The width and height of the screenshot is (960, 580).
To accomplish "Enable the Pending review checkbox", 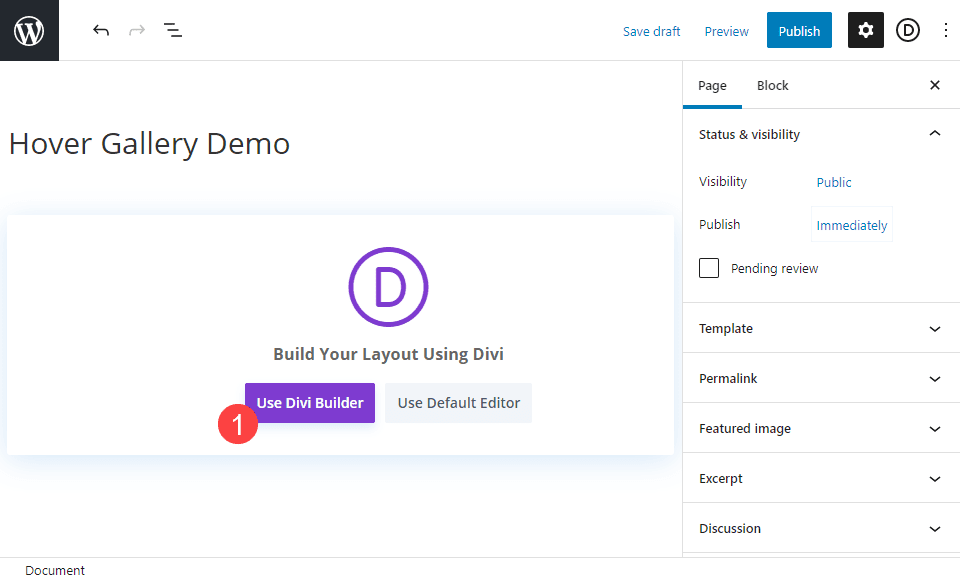I will [709, 268].
